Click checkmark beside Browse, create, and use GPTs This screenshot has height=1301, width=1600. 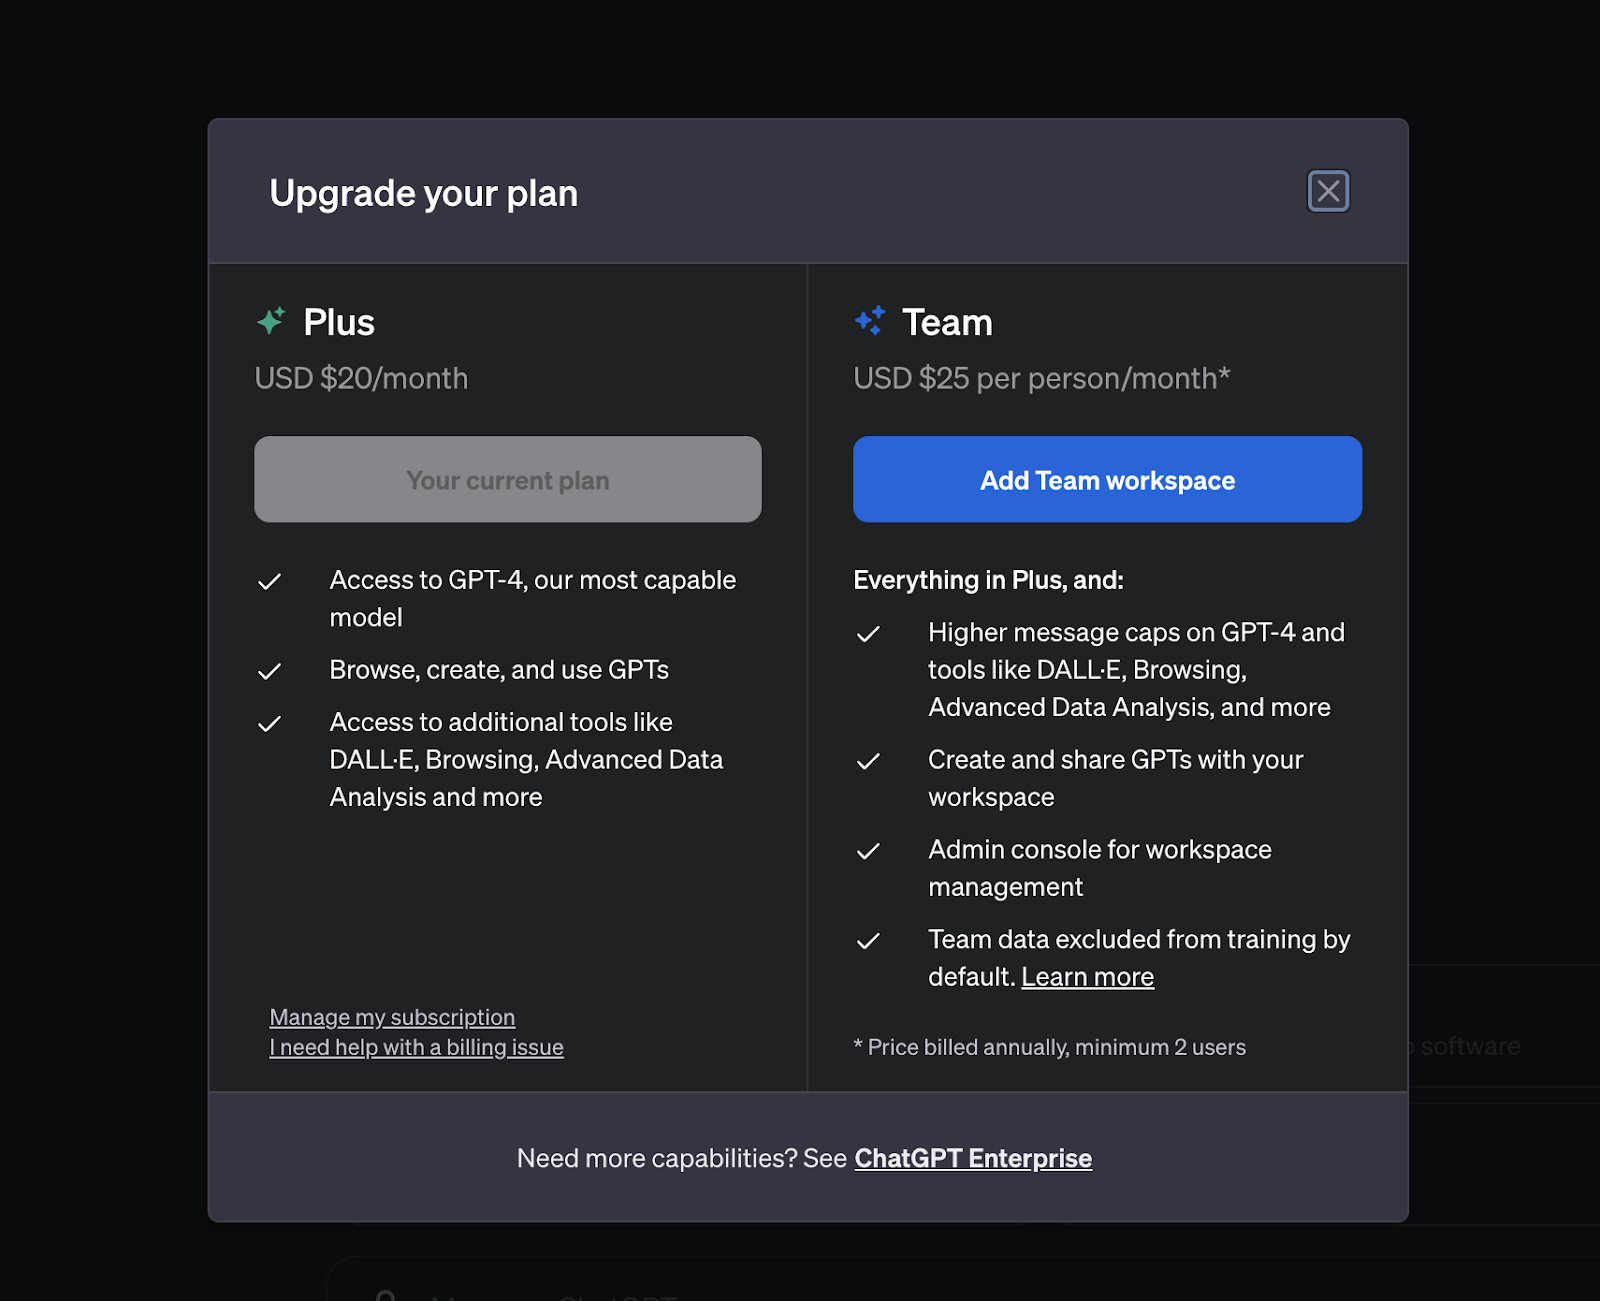[x=269, y=672]
